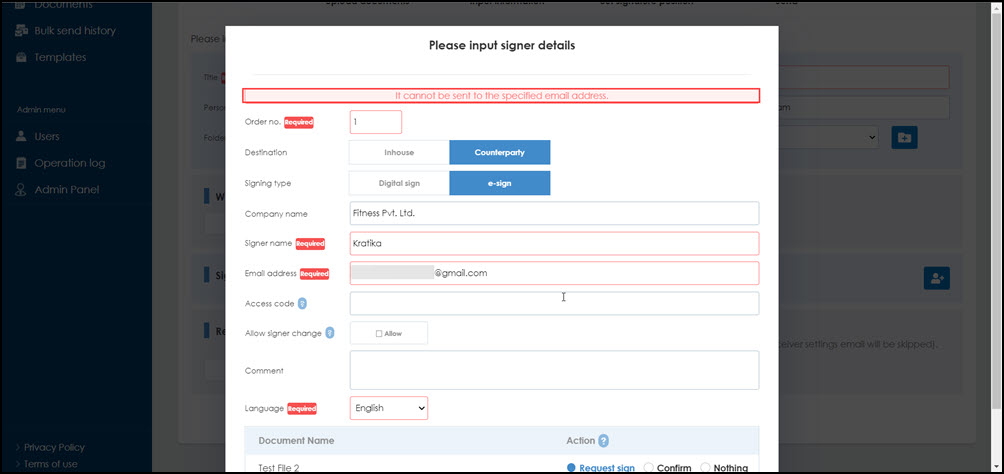Screen dimensions: 1004x474
Task: Select Counterparty destination
Action: click(x=499, y=152)
